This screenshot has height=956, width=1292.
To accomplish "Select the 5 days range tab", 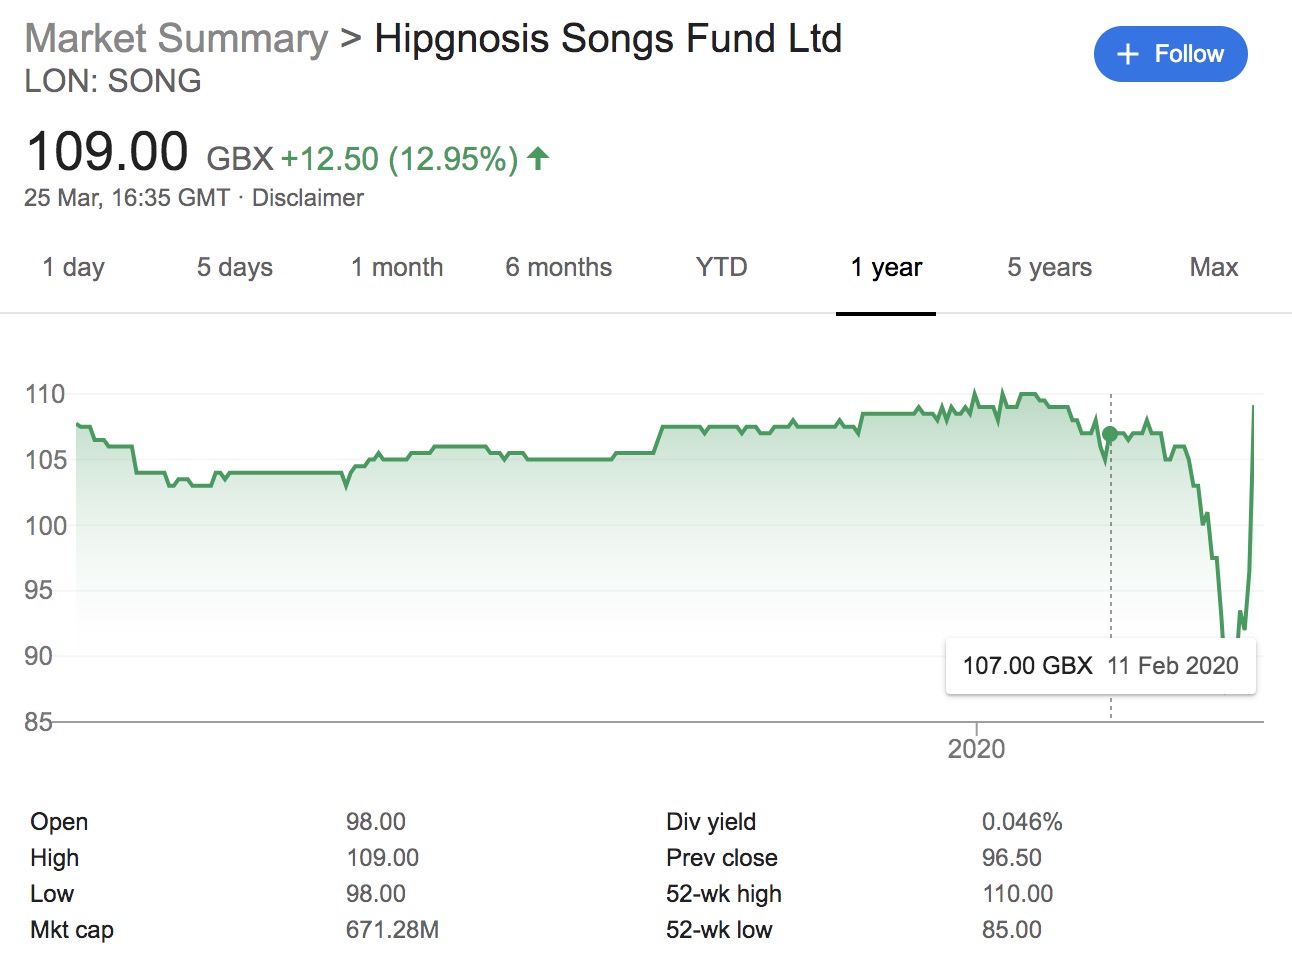I will [234, 268].
